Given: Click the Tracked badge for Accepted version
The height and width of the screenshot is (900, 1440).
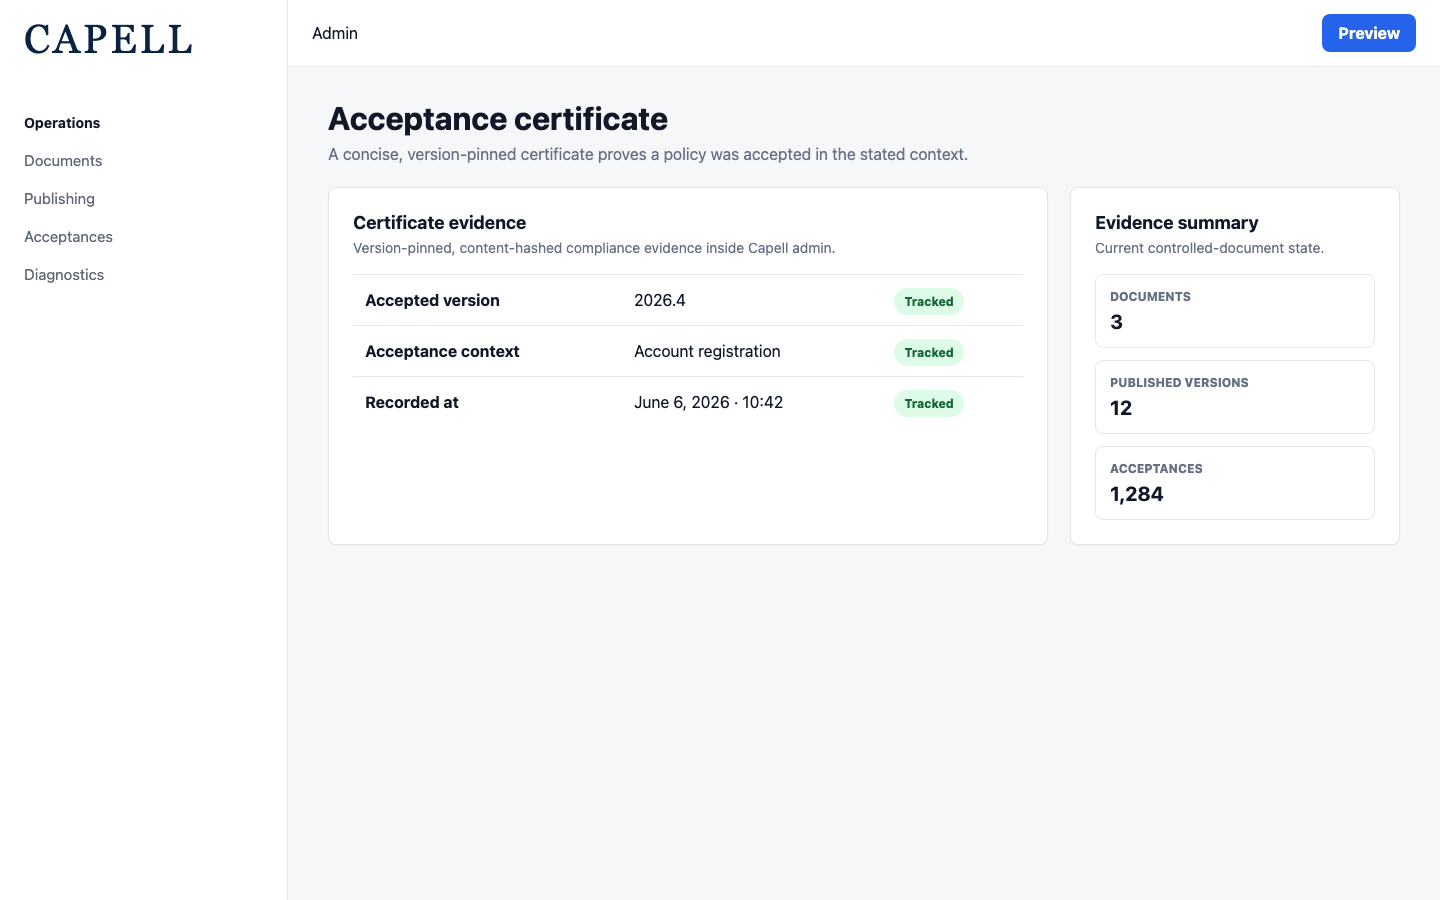Looking at the screenshot, I should (x=929, y=301).
